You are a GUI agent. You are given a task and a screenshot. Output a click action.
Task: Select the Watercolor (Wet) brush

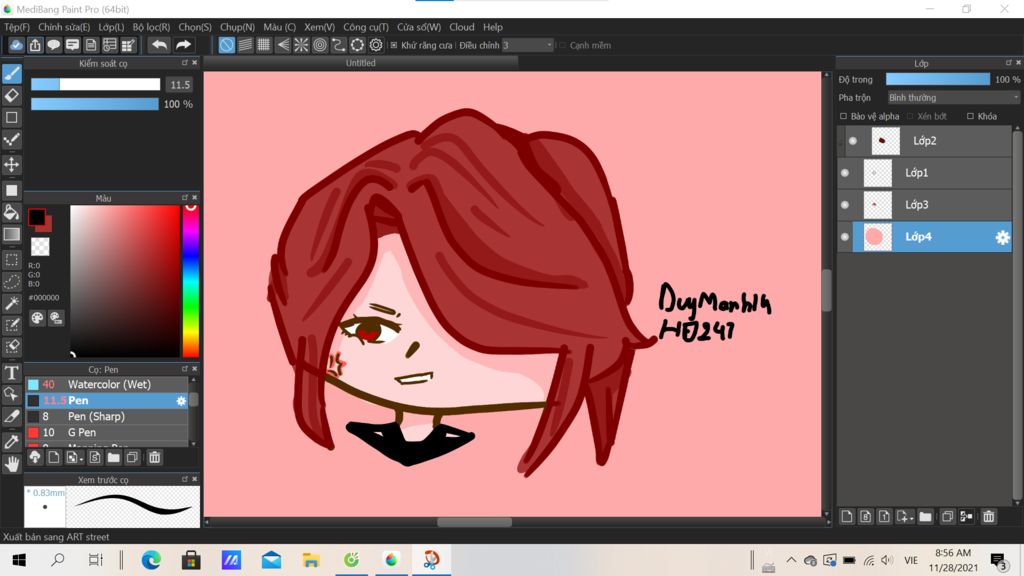(107, 385)
